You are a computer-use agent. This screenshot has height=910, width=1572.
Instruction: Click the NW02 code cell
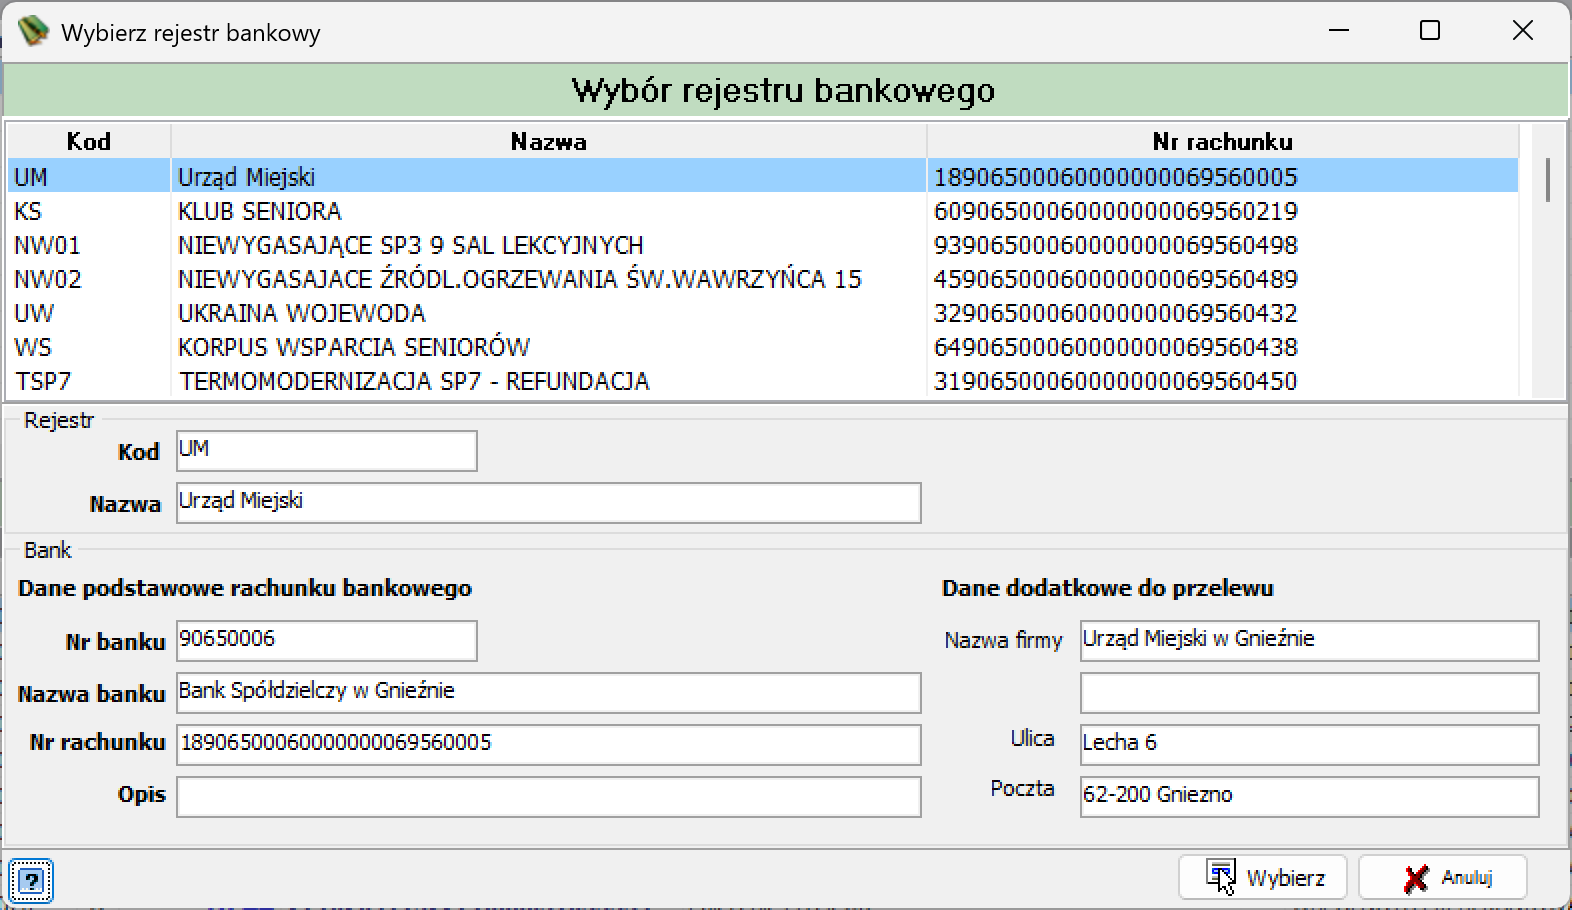(x=47, y=279)
